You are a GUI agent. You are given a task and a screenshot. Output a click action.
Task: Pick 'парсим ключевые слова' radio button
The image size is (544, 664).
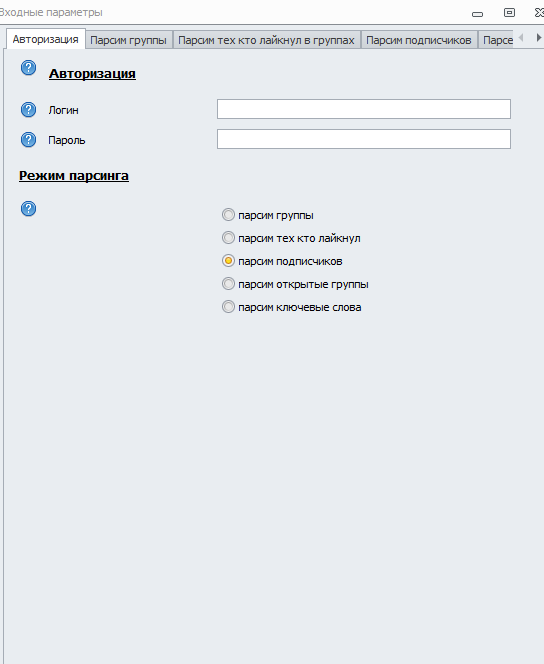[228, 307]
